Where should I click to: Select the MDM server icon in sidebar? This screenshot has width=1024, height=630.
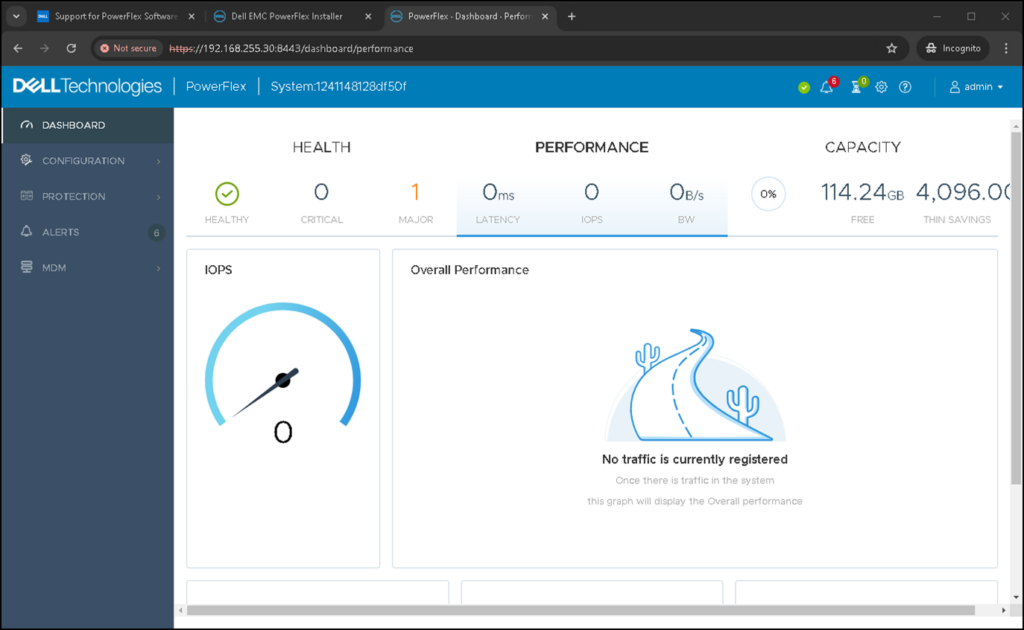tap(26, 267)
